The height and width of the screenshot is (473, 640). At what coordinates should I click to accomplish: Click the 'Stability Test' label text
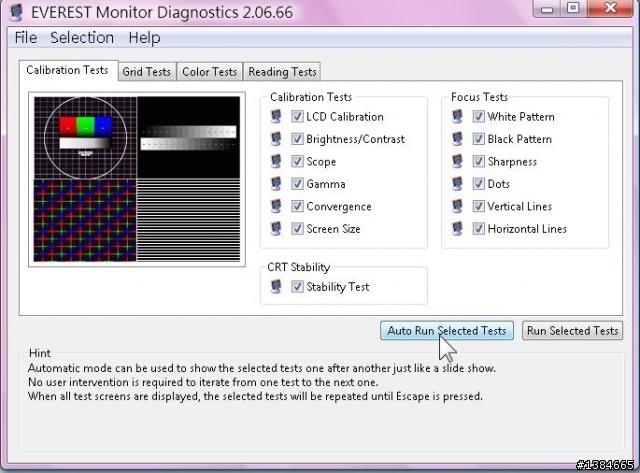pos(338,287)
